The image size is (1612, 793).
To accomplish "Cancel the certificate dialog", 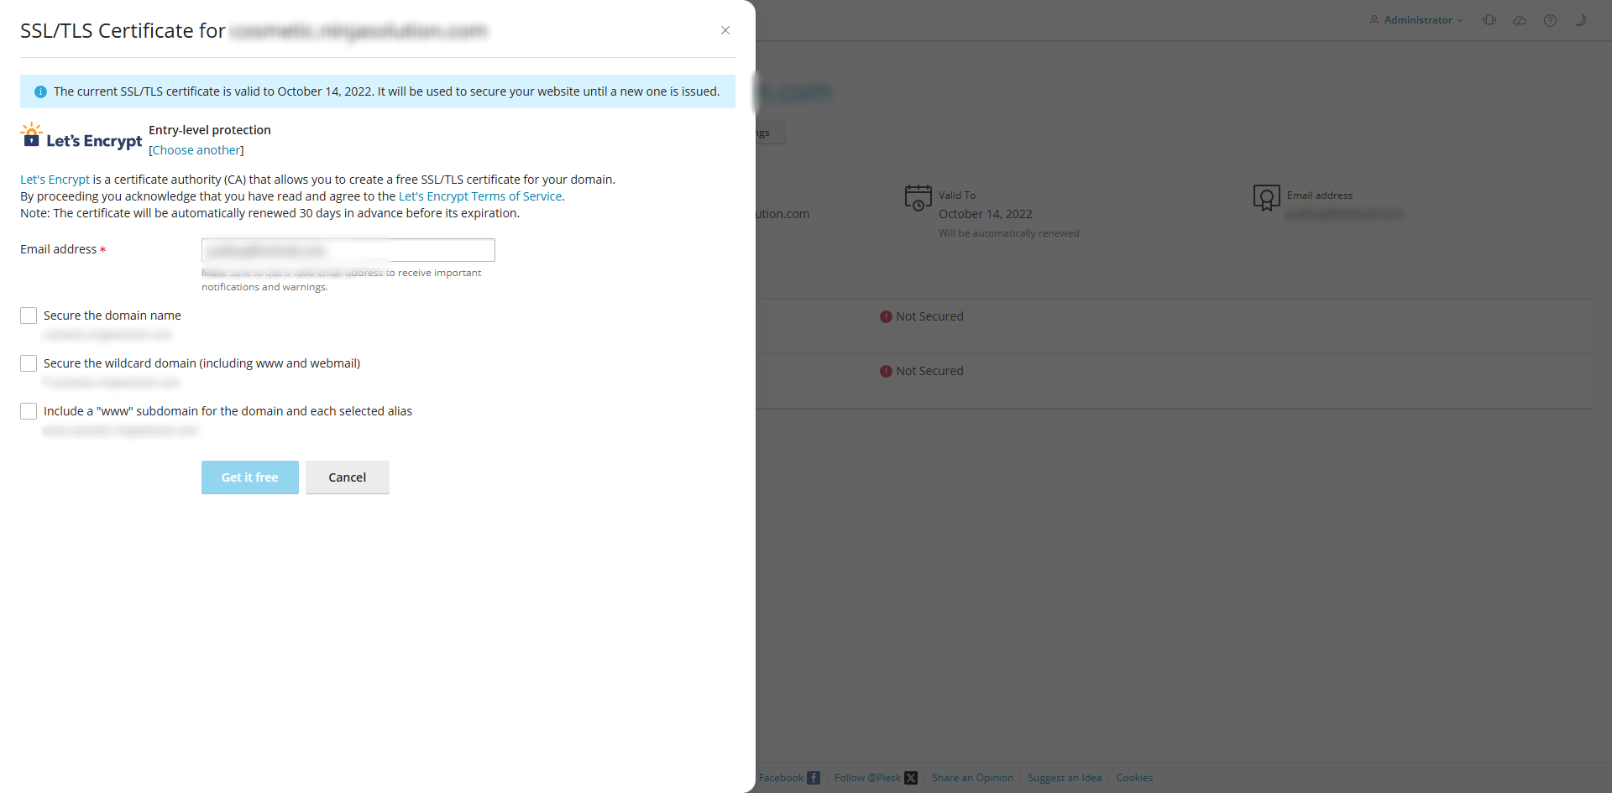I will pyautogui.click(x=347, y=478).
